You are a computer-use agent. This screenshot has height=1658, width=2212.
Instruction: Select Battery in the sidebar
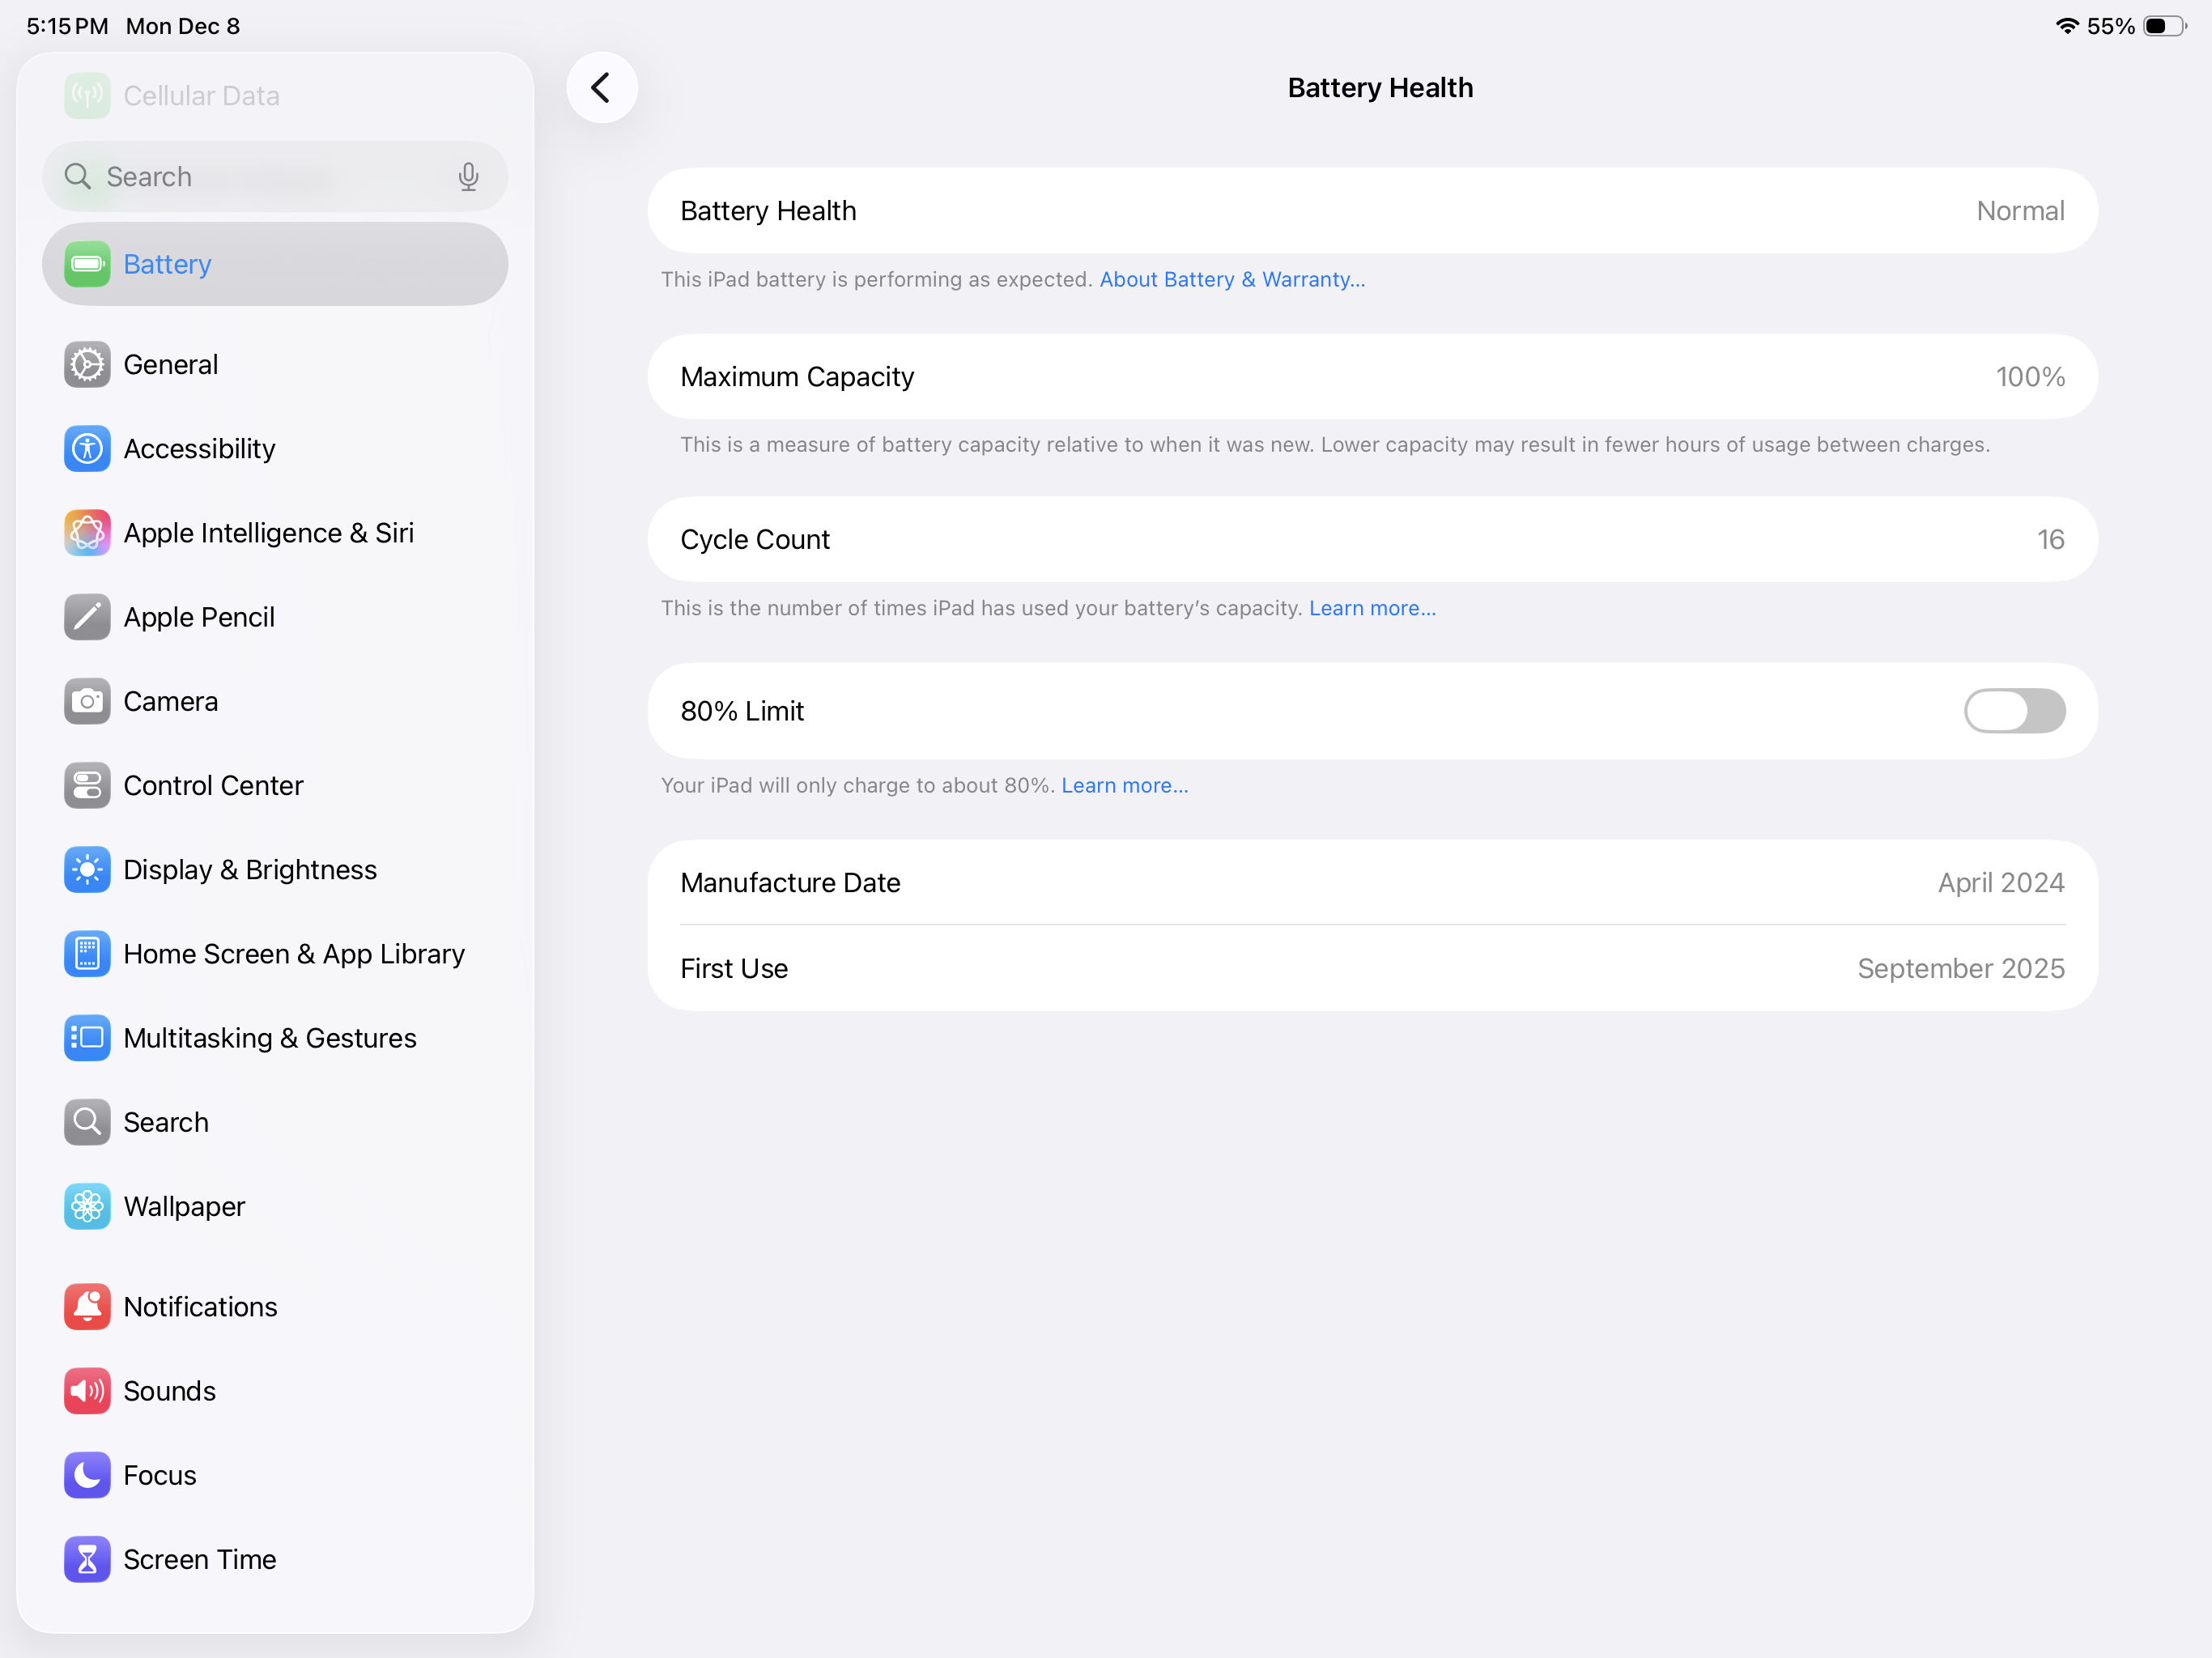tap(274, 264)
